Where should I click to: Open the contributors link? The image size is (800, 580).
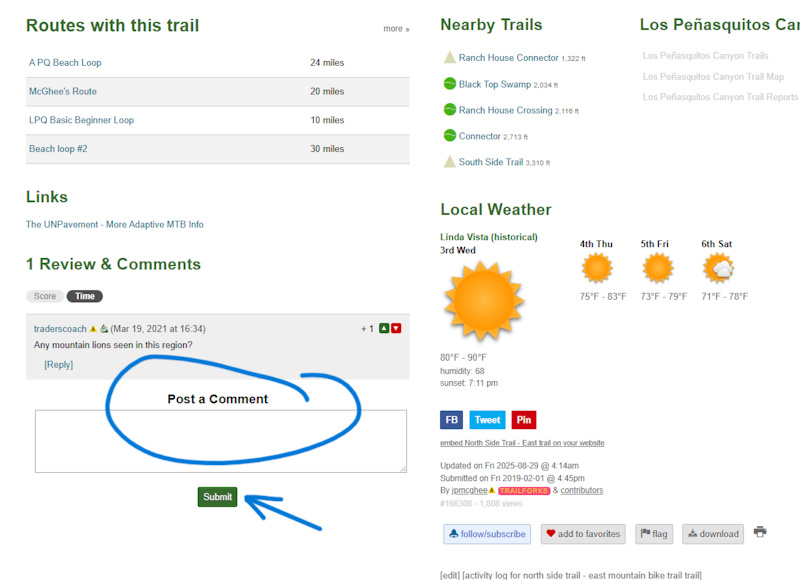pyautogui.click(x=582, y=490)
